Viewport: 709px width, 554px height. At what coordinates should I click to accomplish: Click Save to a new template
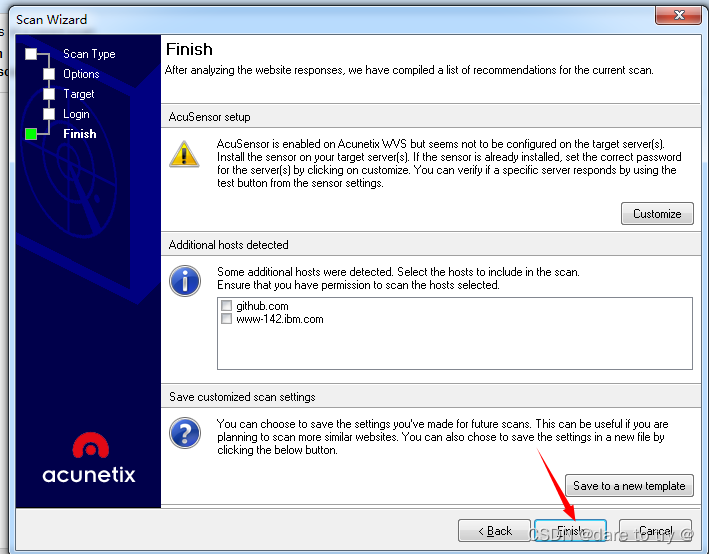coord(629,486)
